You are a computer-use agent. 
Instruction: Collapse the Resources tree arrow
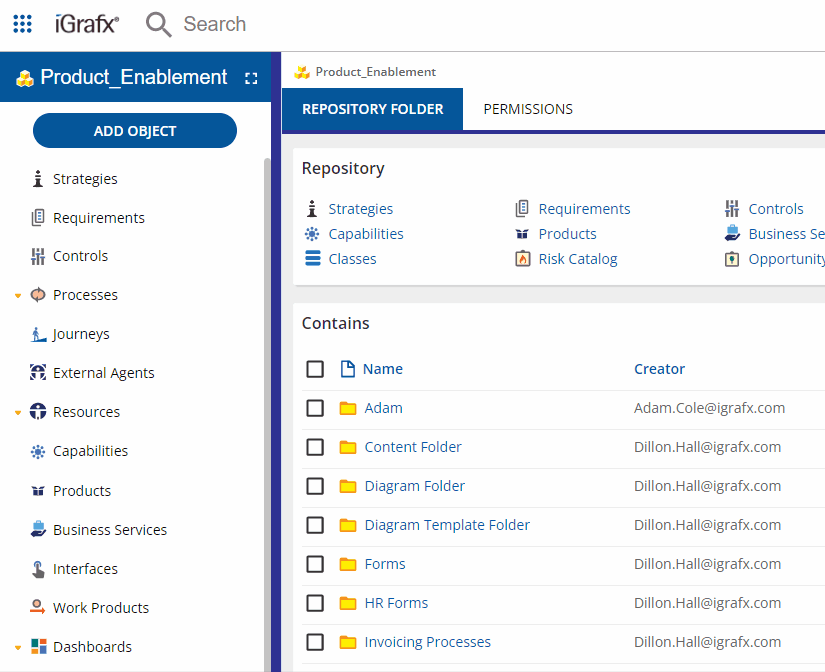(18, 413)
